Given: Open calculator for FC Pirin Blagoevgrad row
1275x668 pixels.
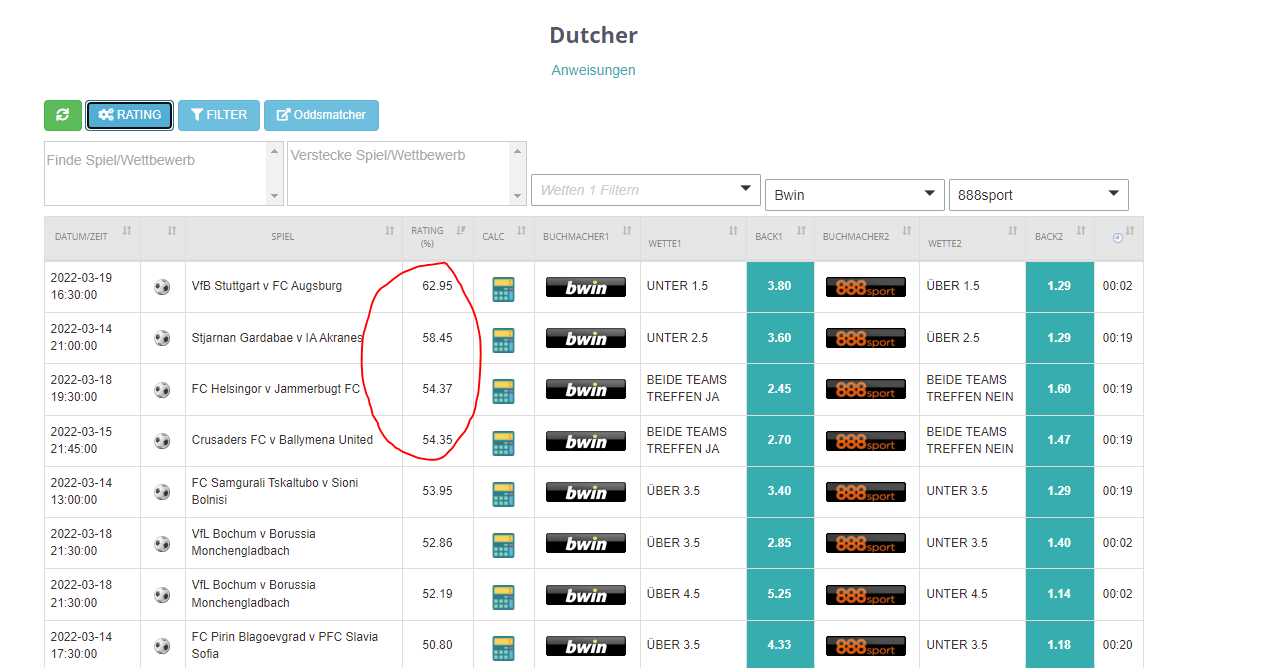Looking at the screenshot, I should point(503,648).
